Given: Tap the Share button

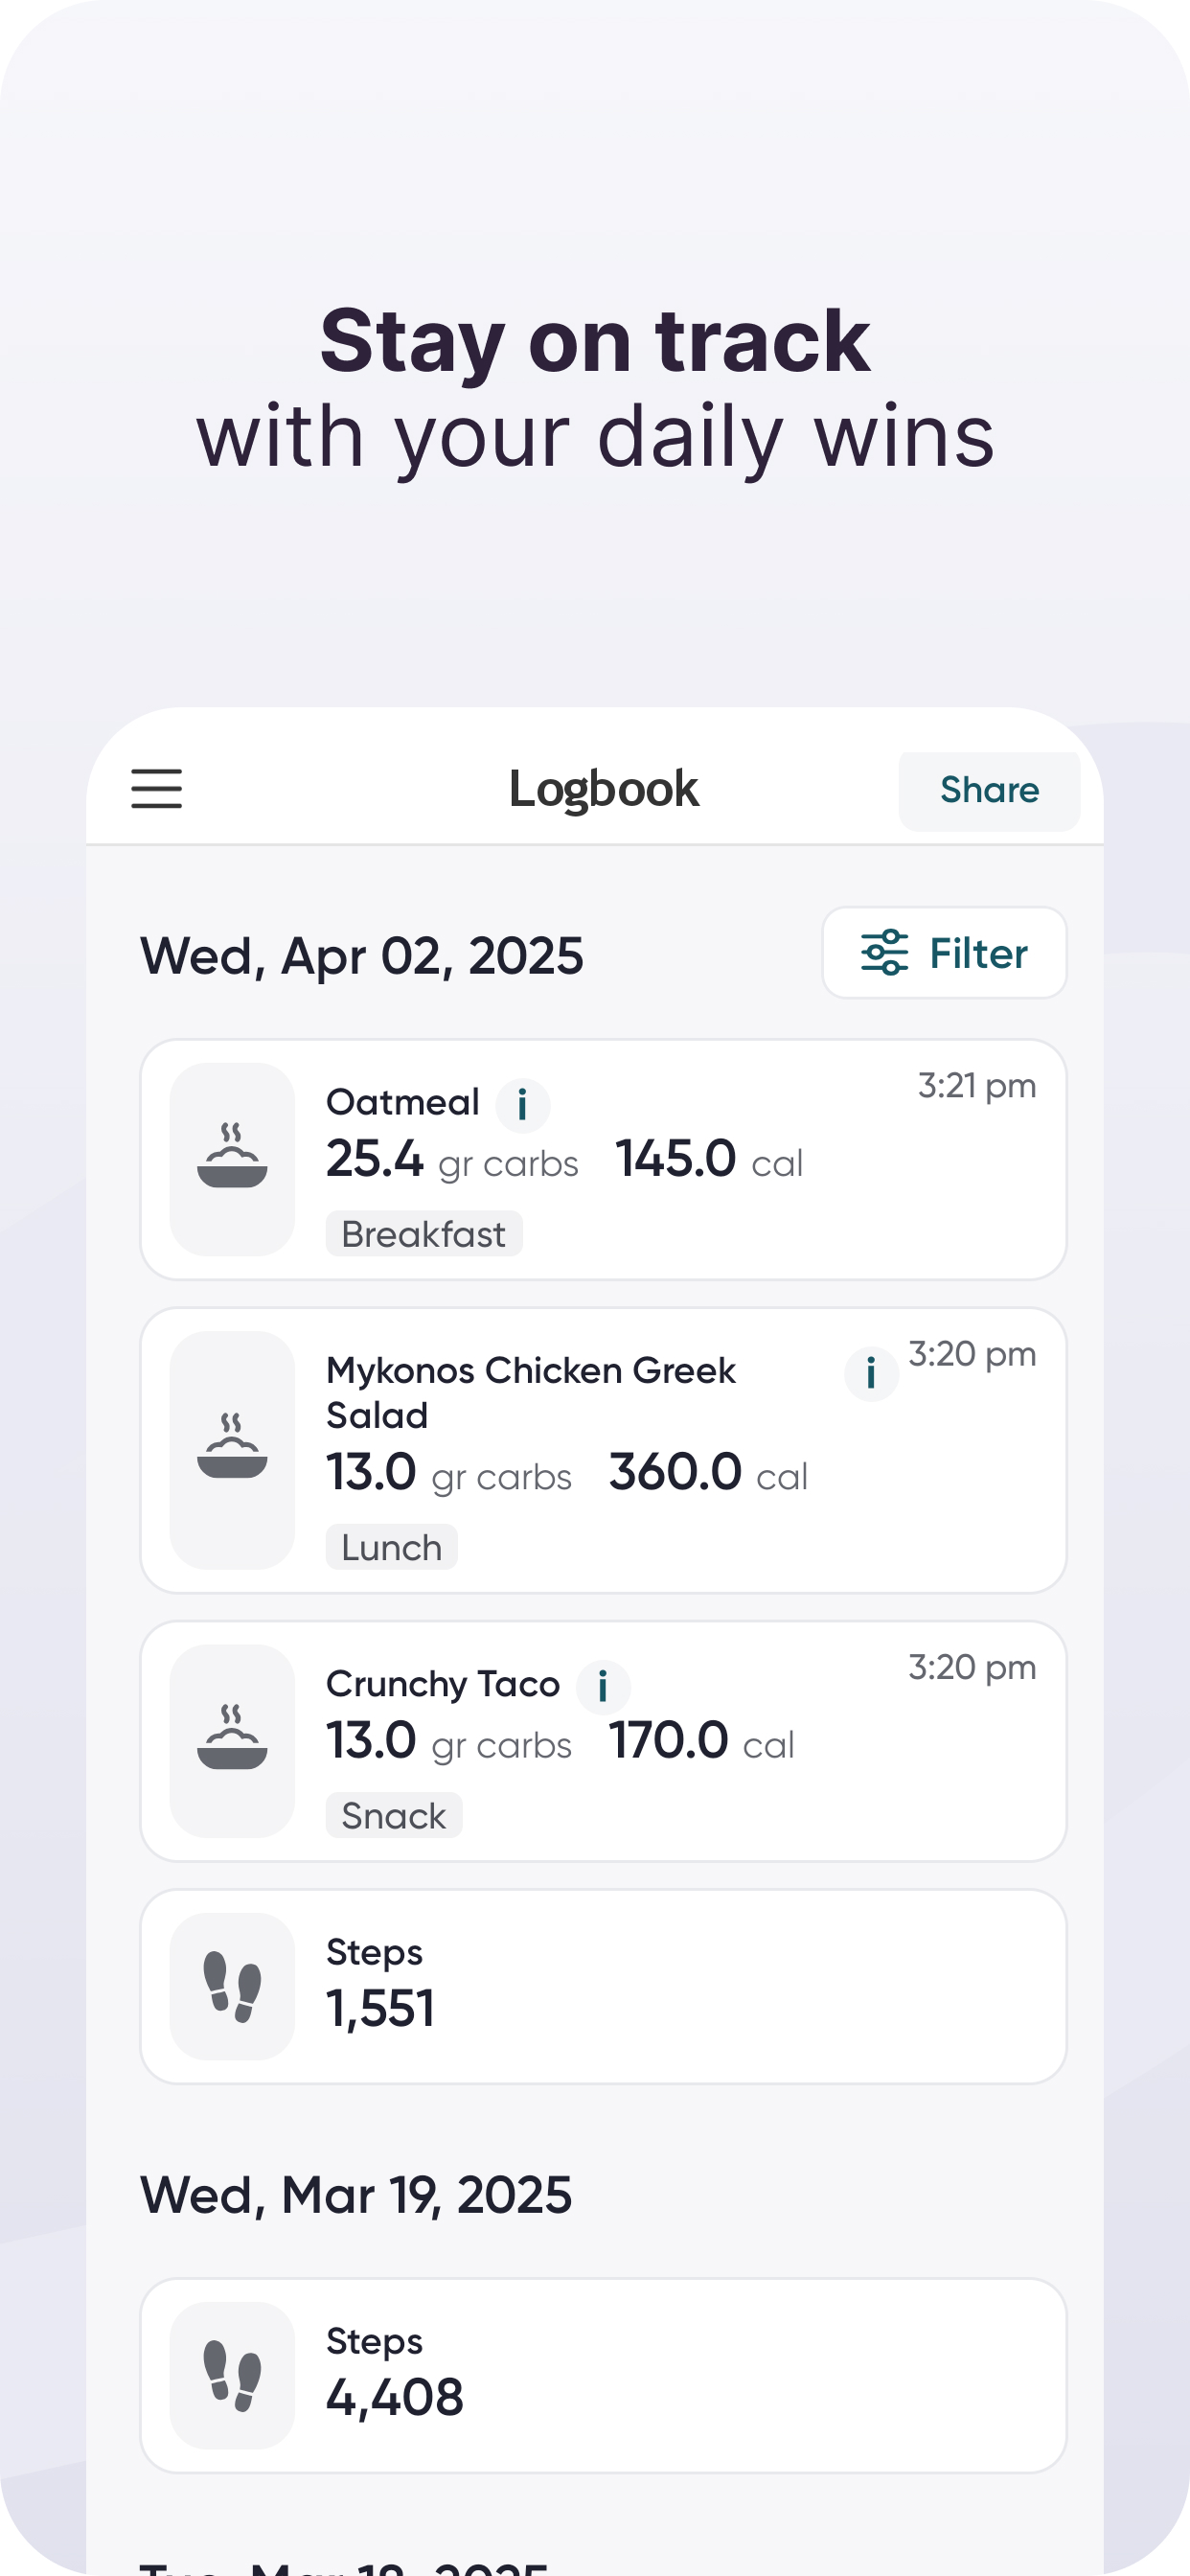Looking at the screenshot, I should click(x=988, y=791).
